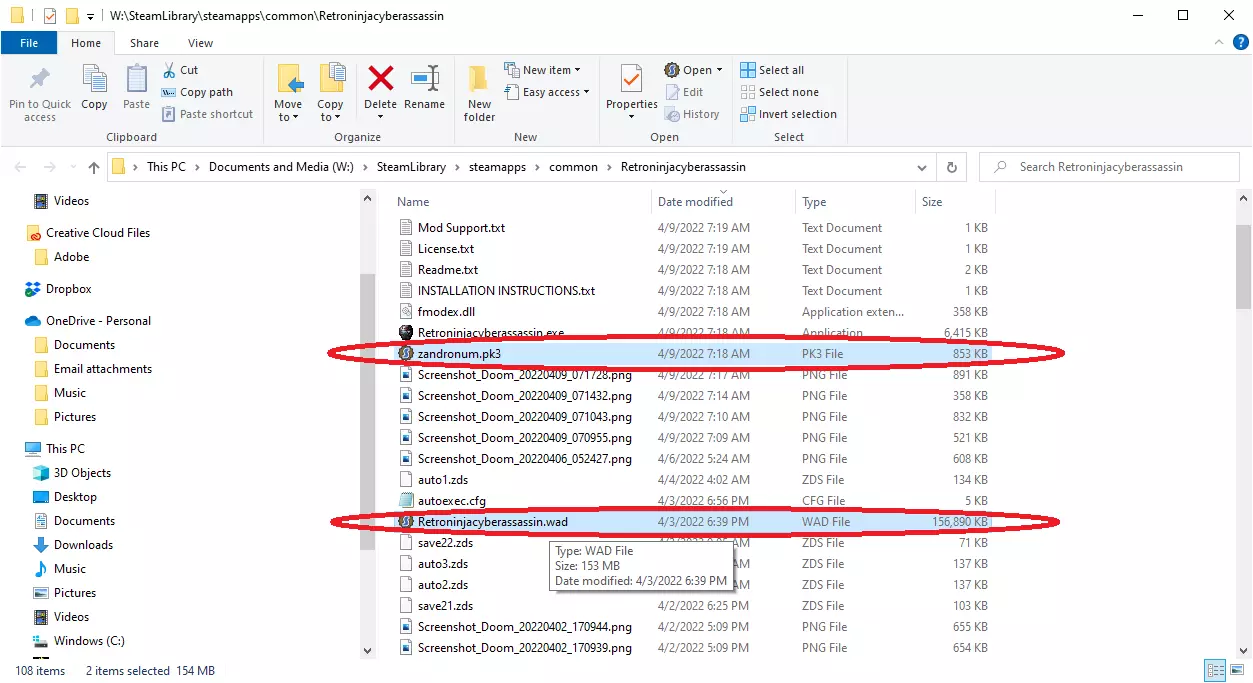Switch to the Home ribbon tab
1253x683 pixels.
point(86,43)
